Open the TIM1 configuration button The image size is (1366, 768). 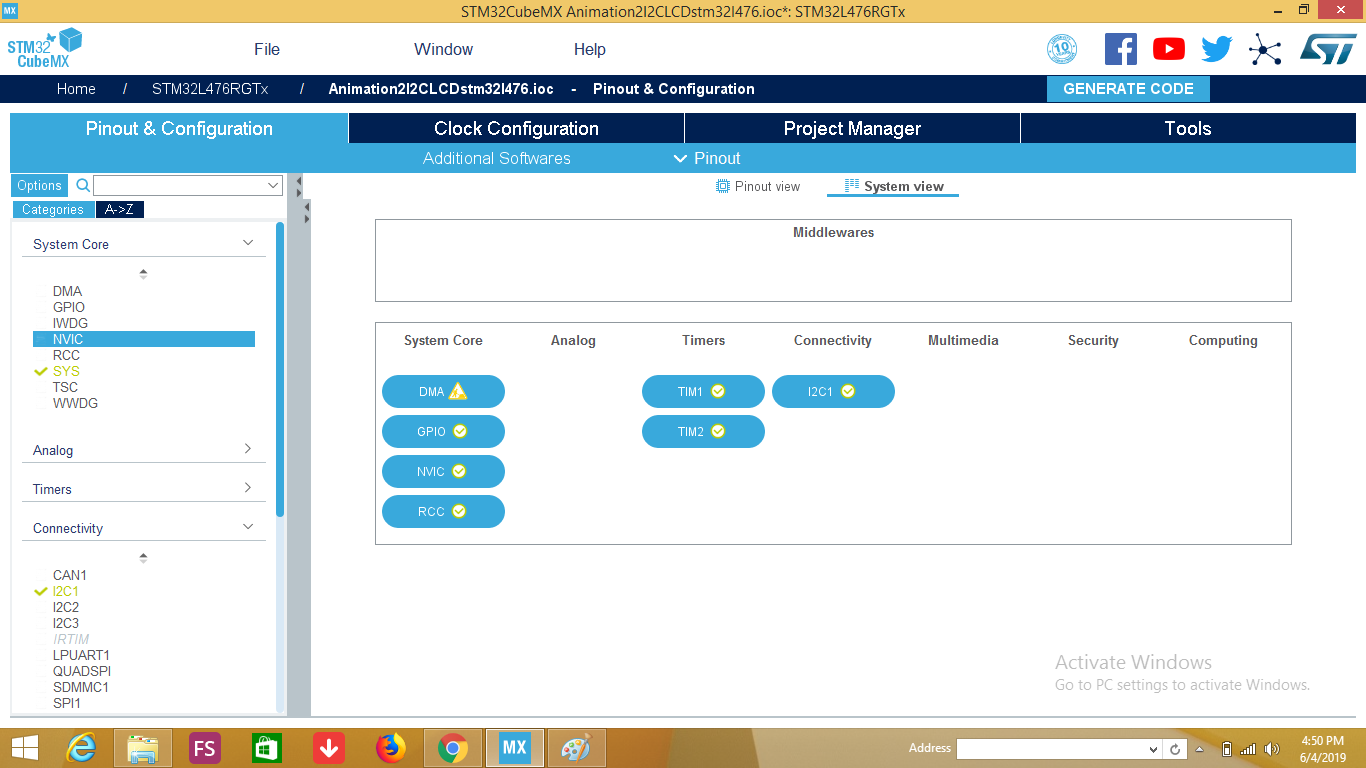click(703, 392)
